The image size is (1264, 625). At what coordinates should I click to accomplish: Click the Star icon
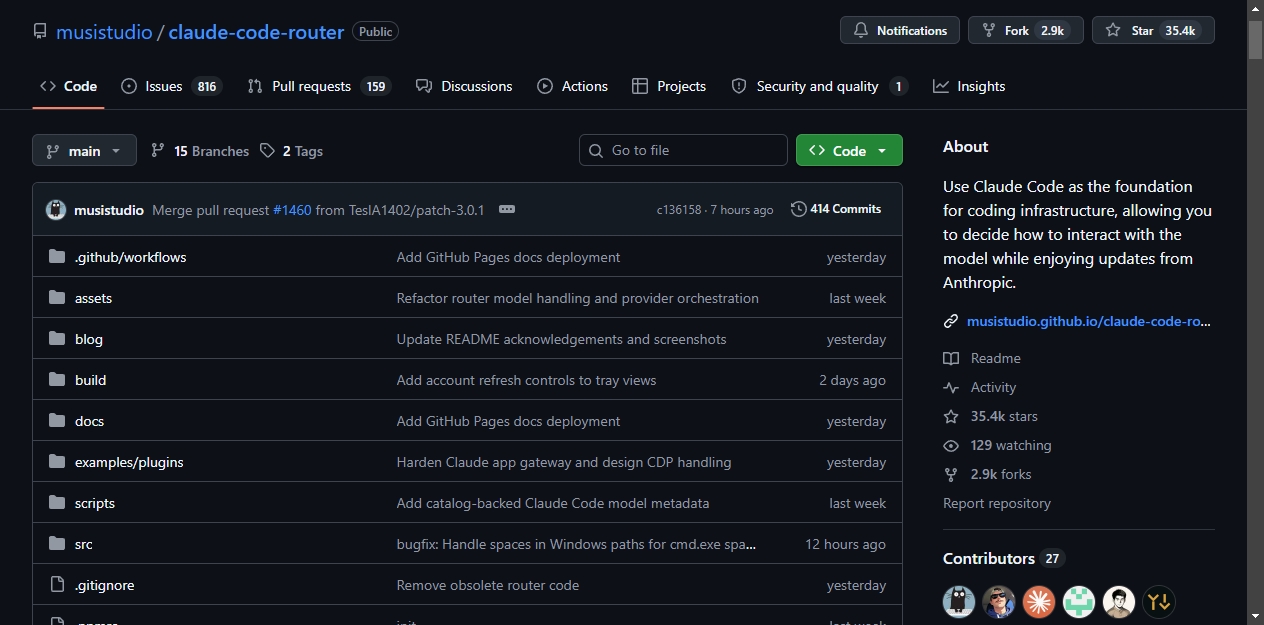coord(1113,31)
